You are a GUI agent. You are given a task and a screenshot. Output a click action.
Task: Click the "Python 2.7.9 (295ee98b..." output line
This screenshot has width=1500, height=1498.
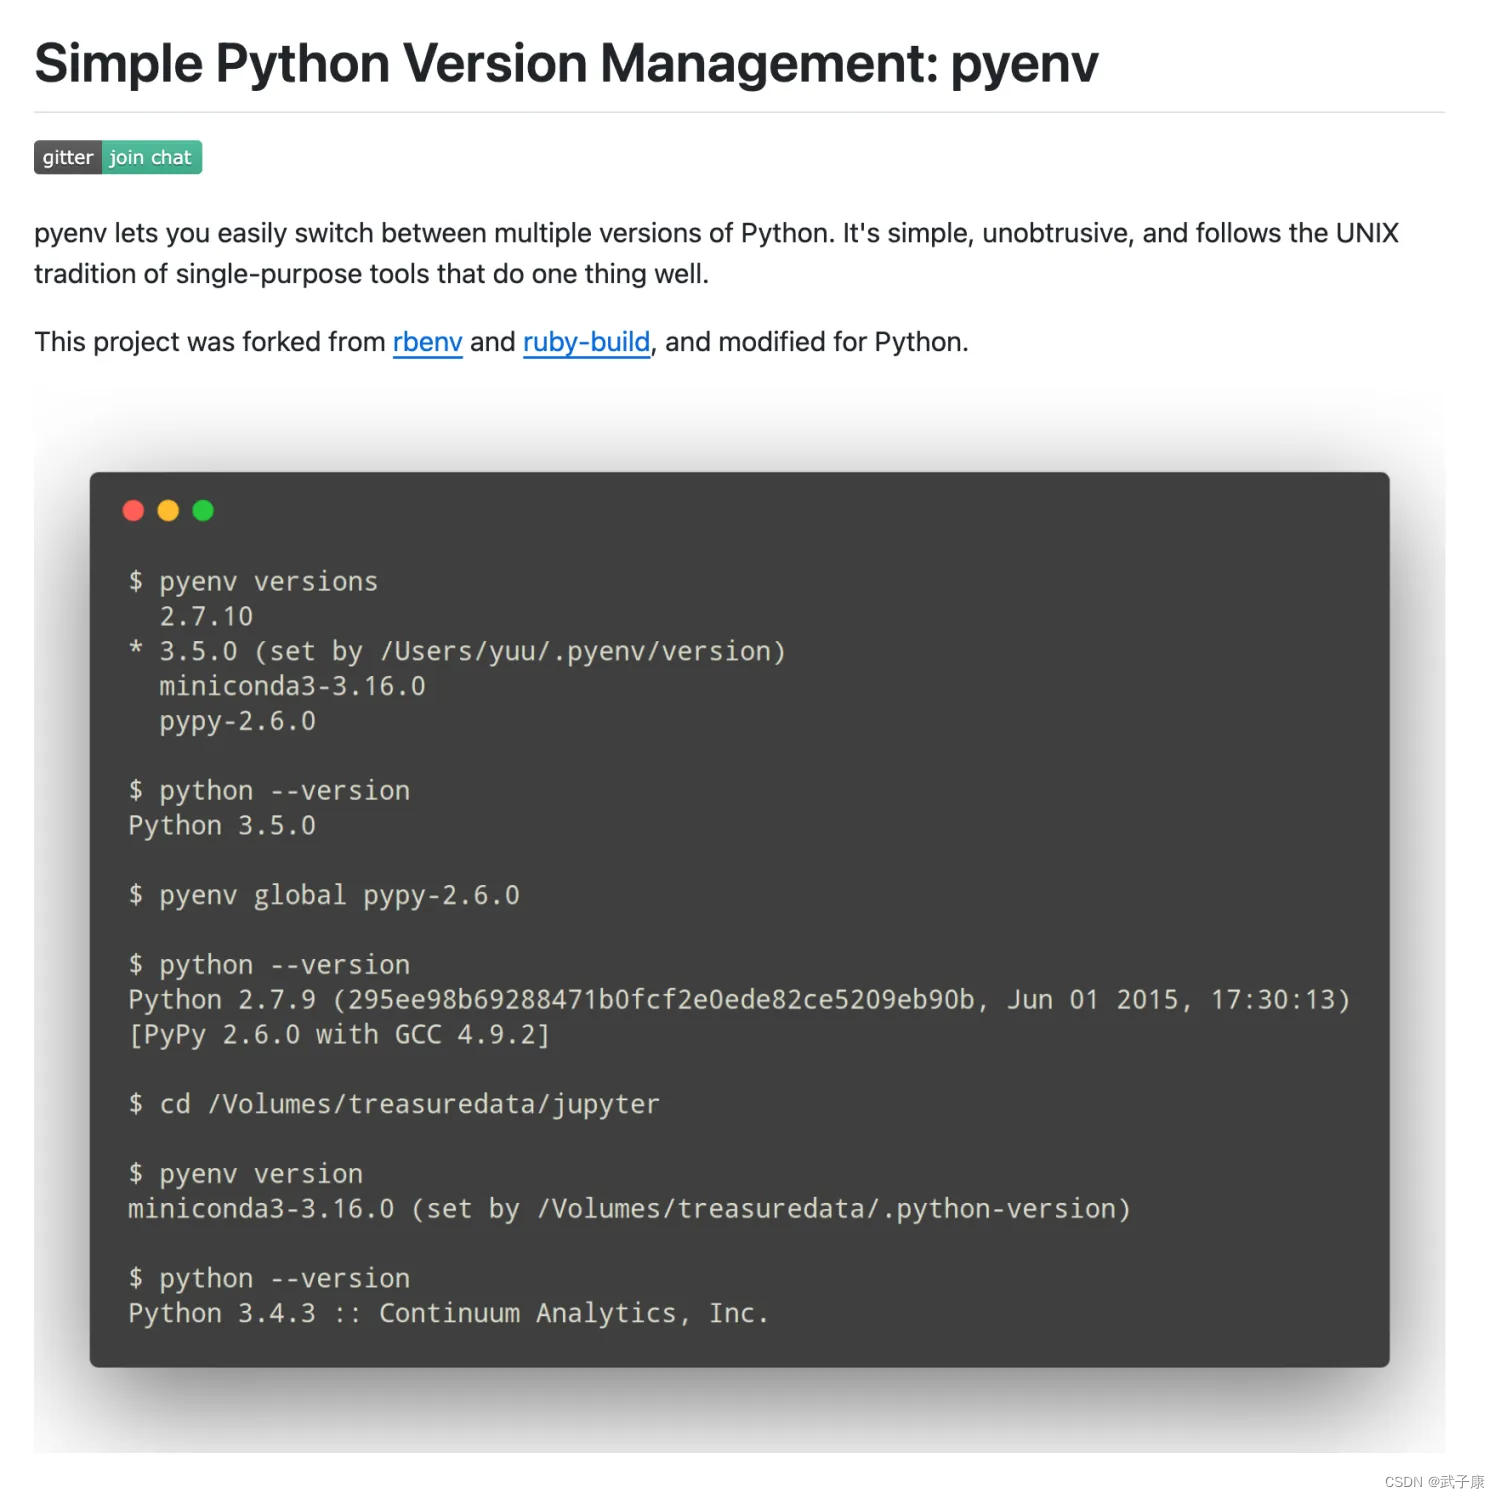(x=739, y=1000)
